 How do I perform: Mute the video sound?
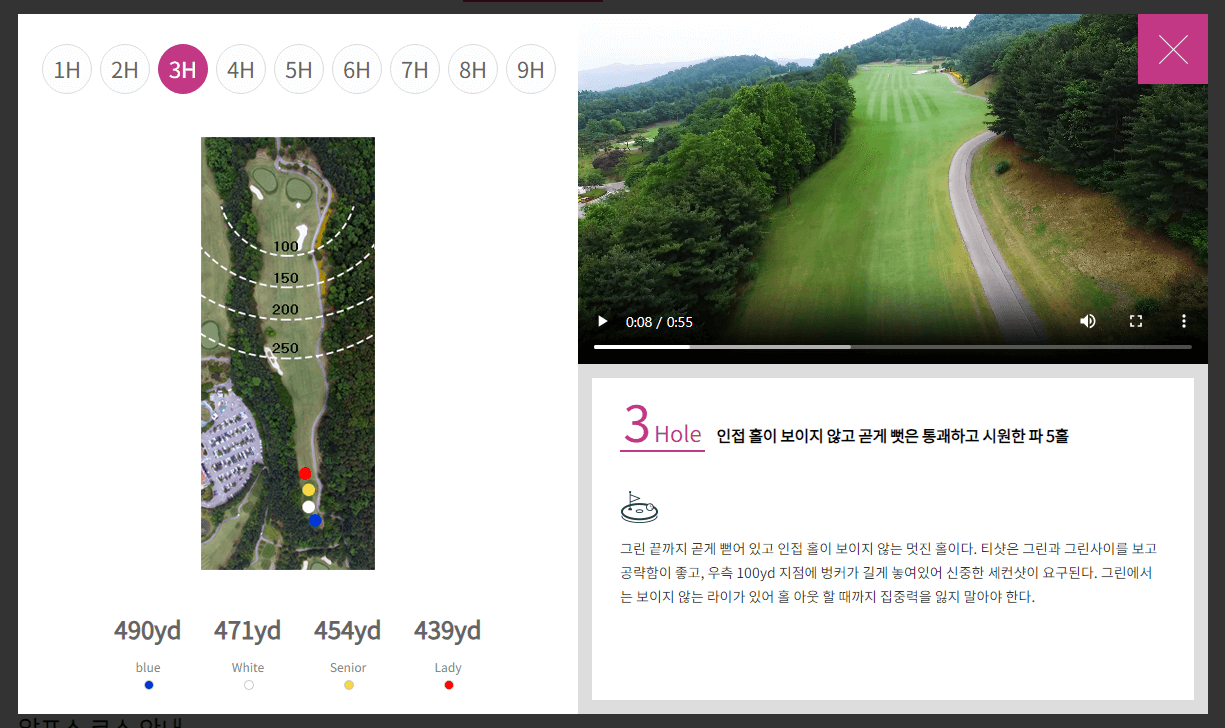point(1087,321)
